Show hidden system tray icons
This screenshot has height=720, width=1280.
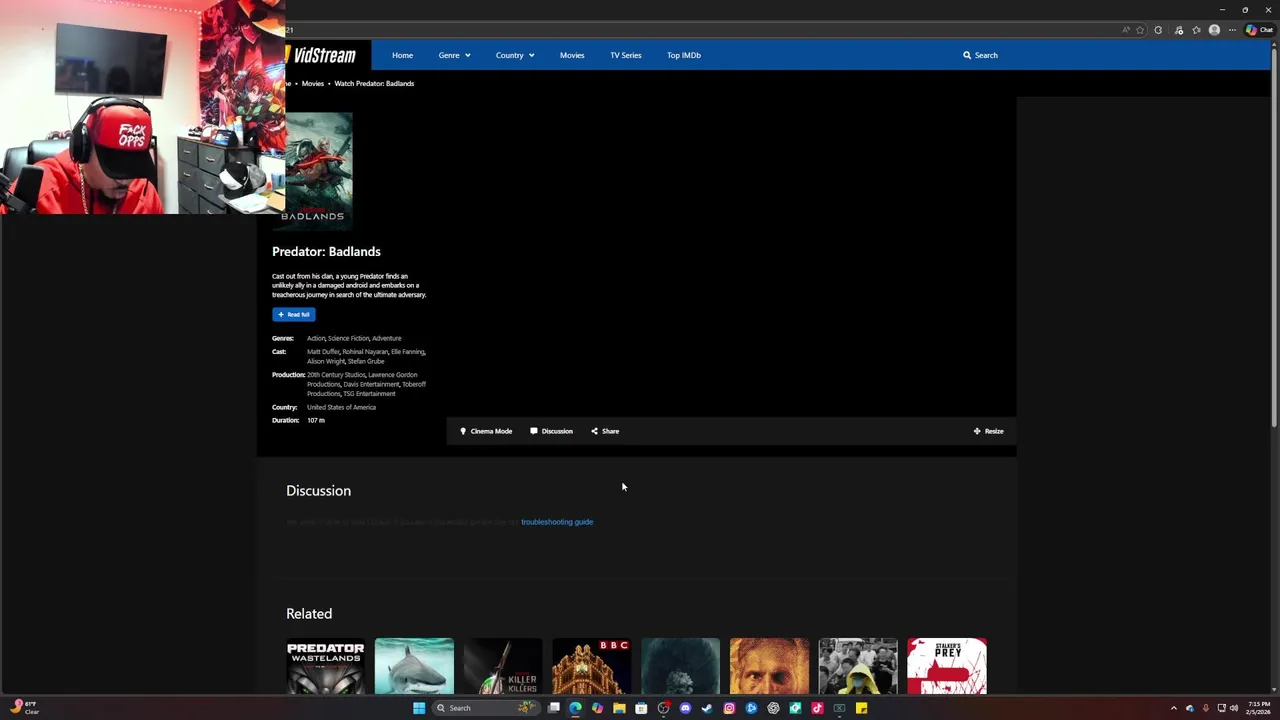1174,708
